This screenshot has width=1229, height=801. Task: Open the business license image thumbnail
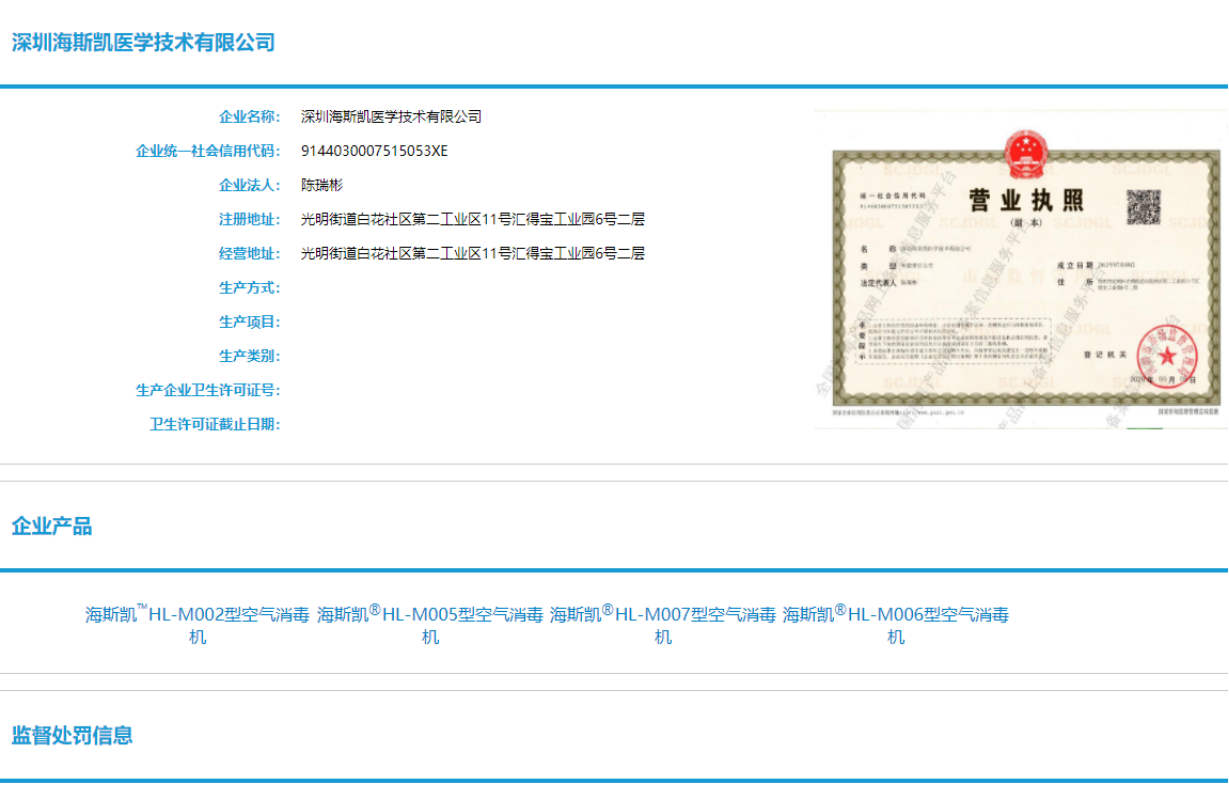1021,269
